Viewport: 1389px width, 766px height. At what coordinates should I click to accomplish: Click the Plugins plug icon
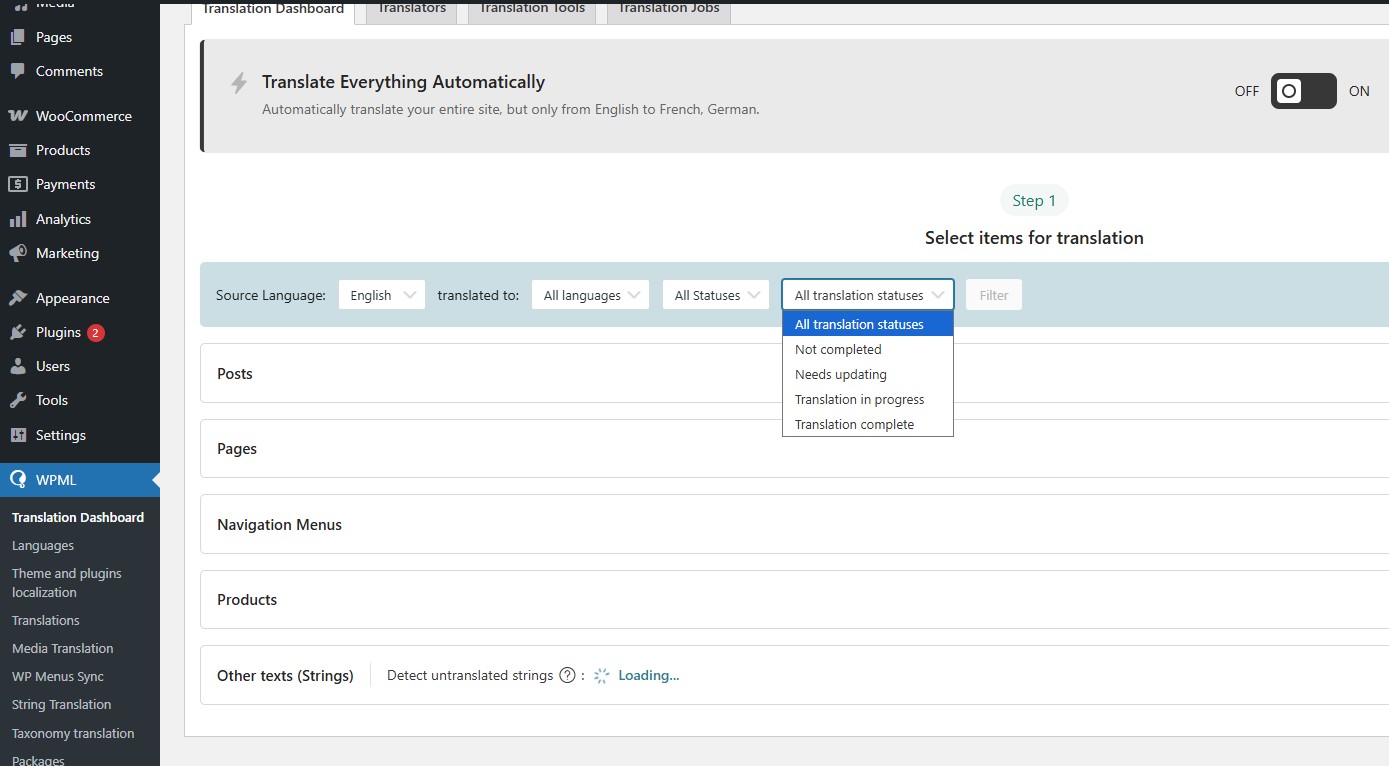point(18,332)
